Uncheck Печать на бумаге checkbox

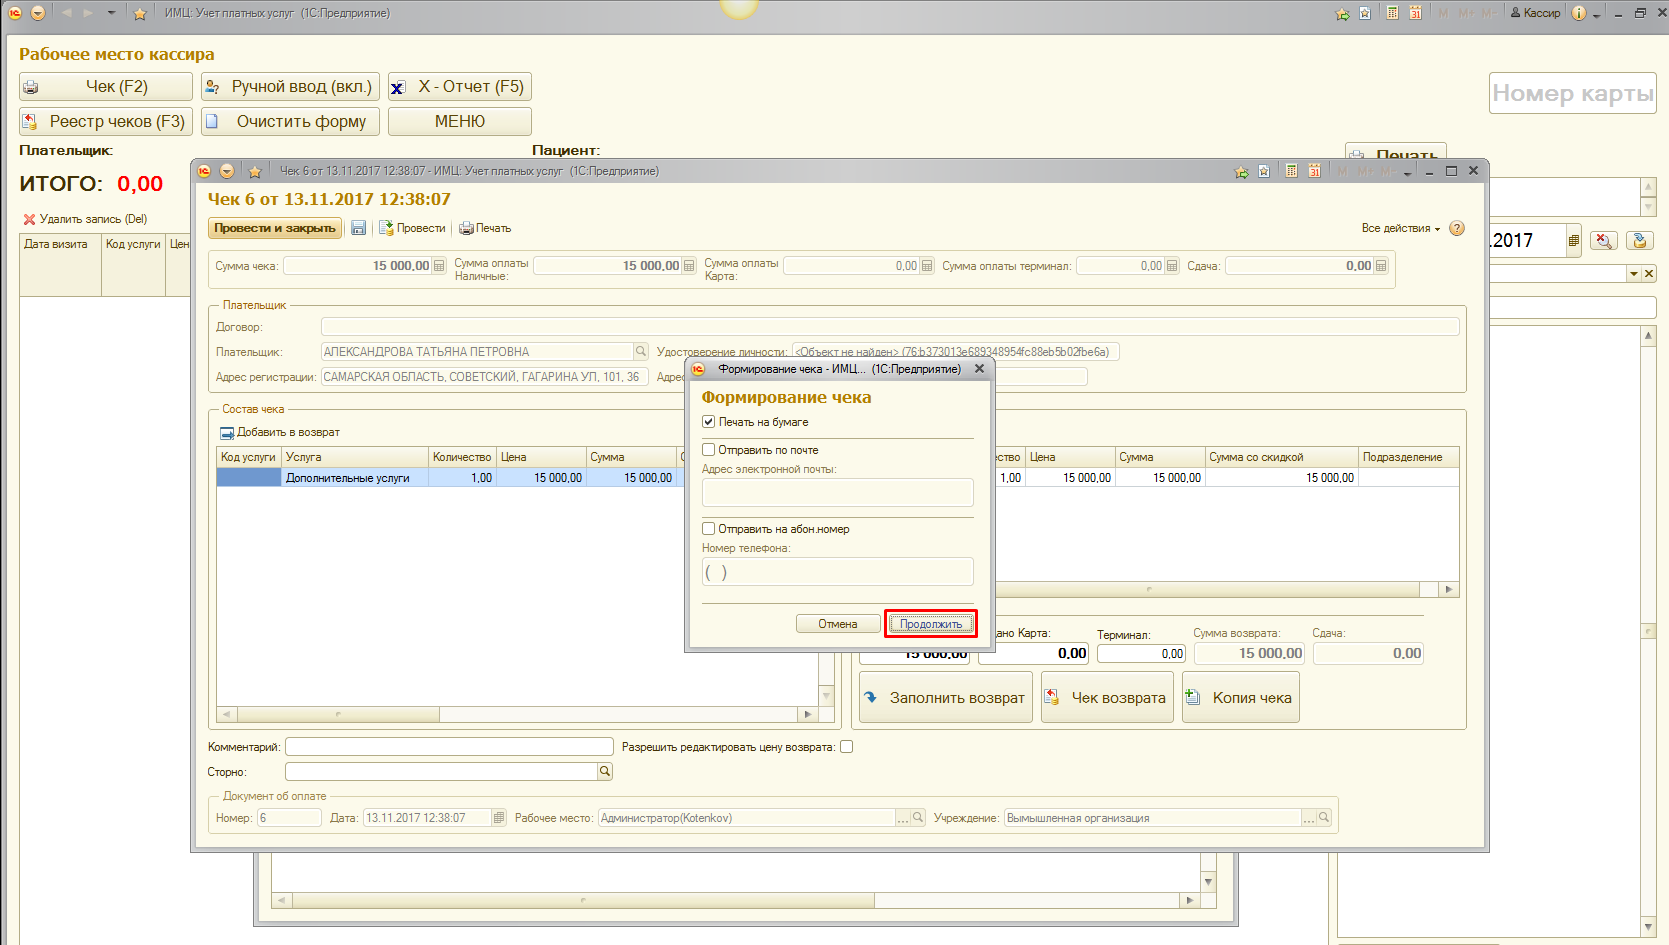[x=709, y=422]
